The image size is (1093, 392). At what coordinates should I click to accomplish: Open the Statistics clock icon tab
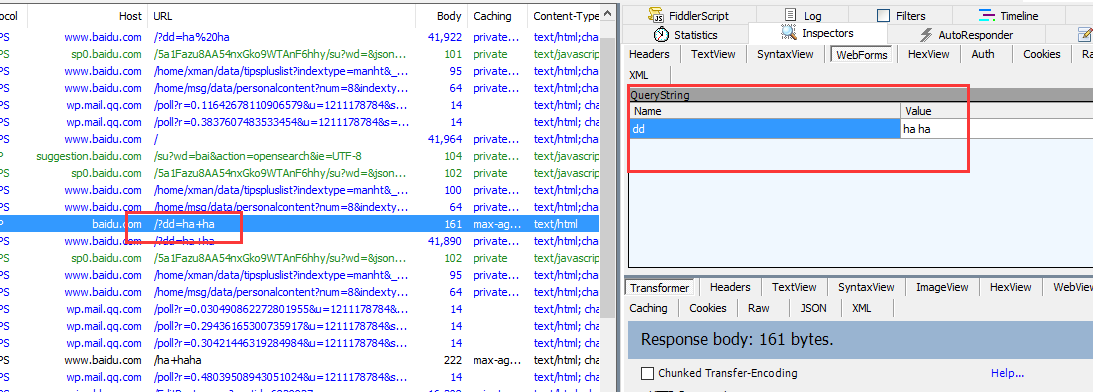(661, 34)
